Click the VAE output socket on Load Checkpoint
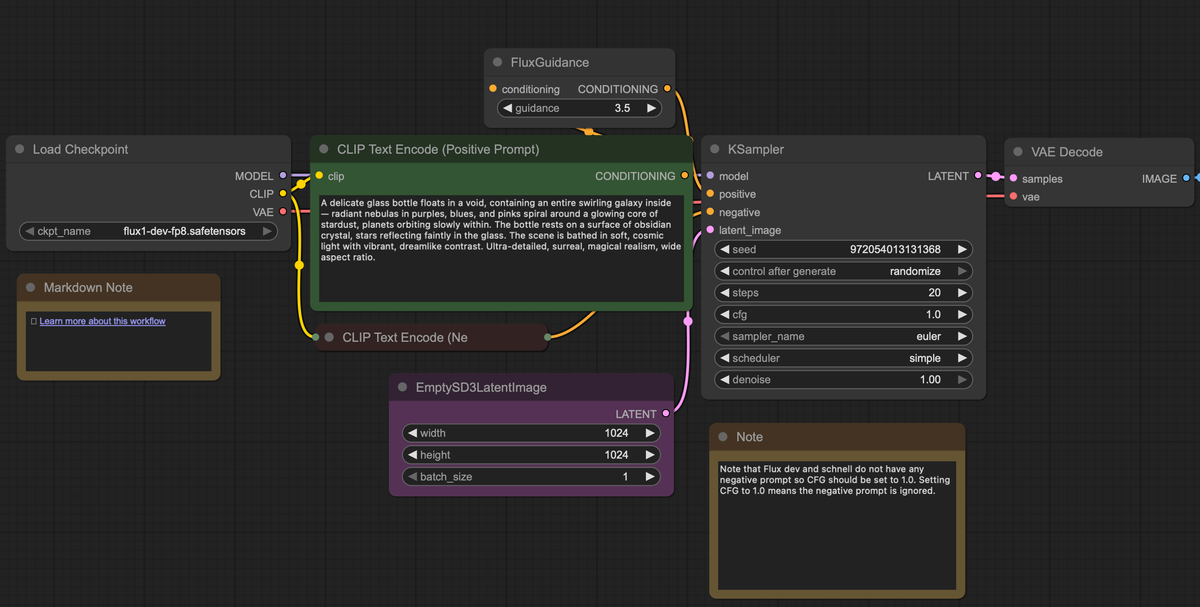 click(283, 212)
